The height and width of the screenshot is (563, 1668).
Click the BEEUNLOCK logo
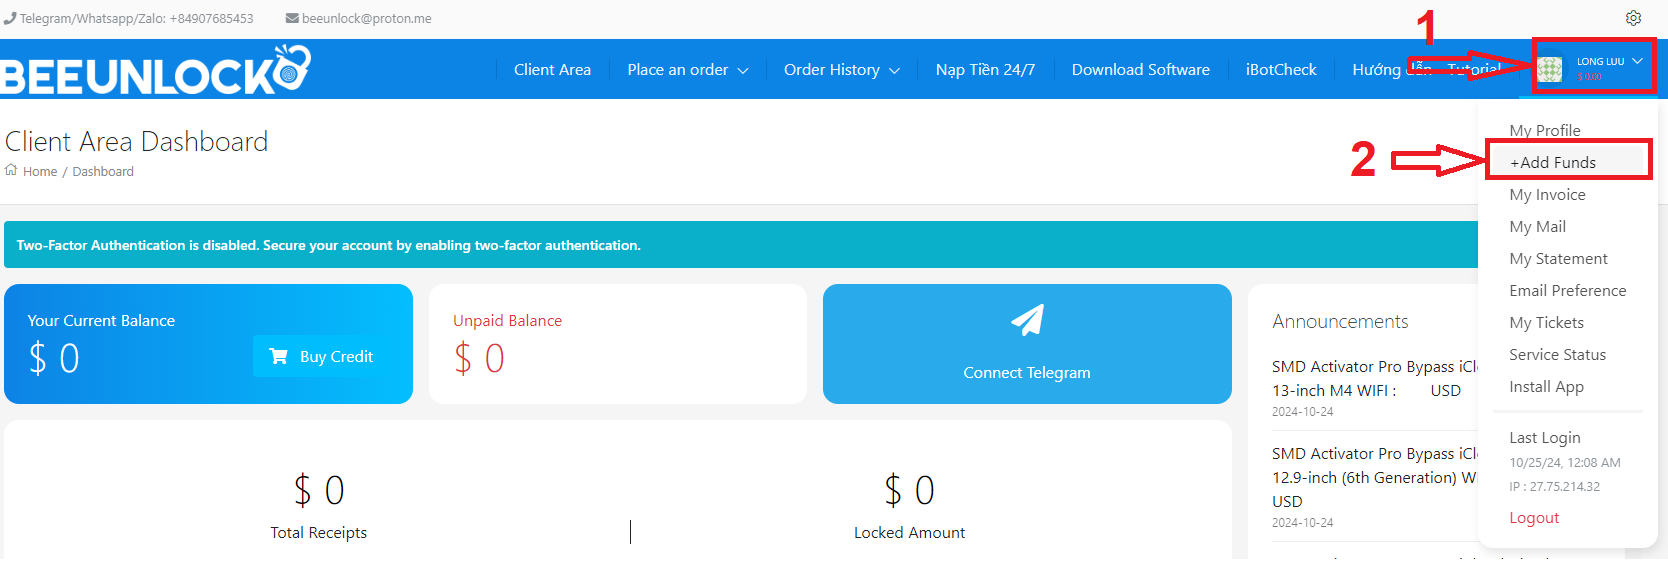coord(155,70)
